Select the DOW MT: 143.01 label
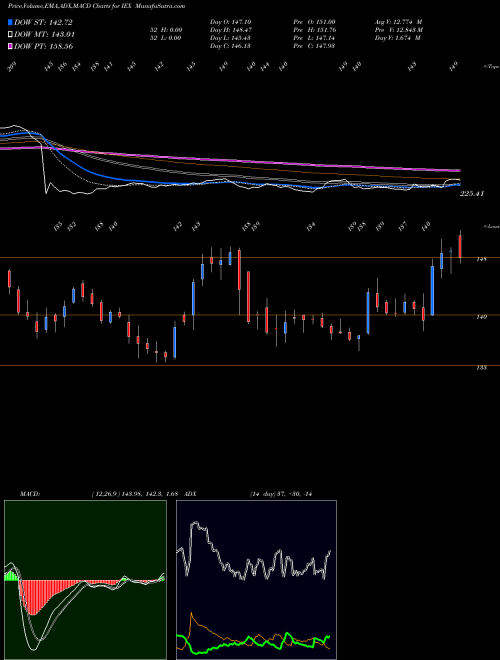500x660 pixels. (x=44, y=35)
